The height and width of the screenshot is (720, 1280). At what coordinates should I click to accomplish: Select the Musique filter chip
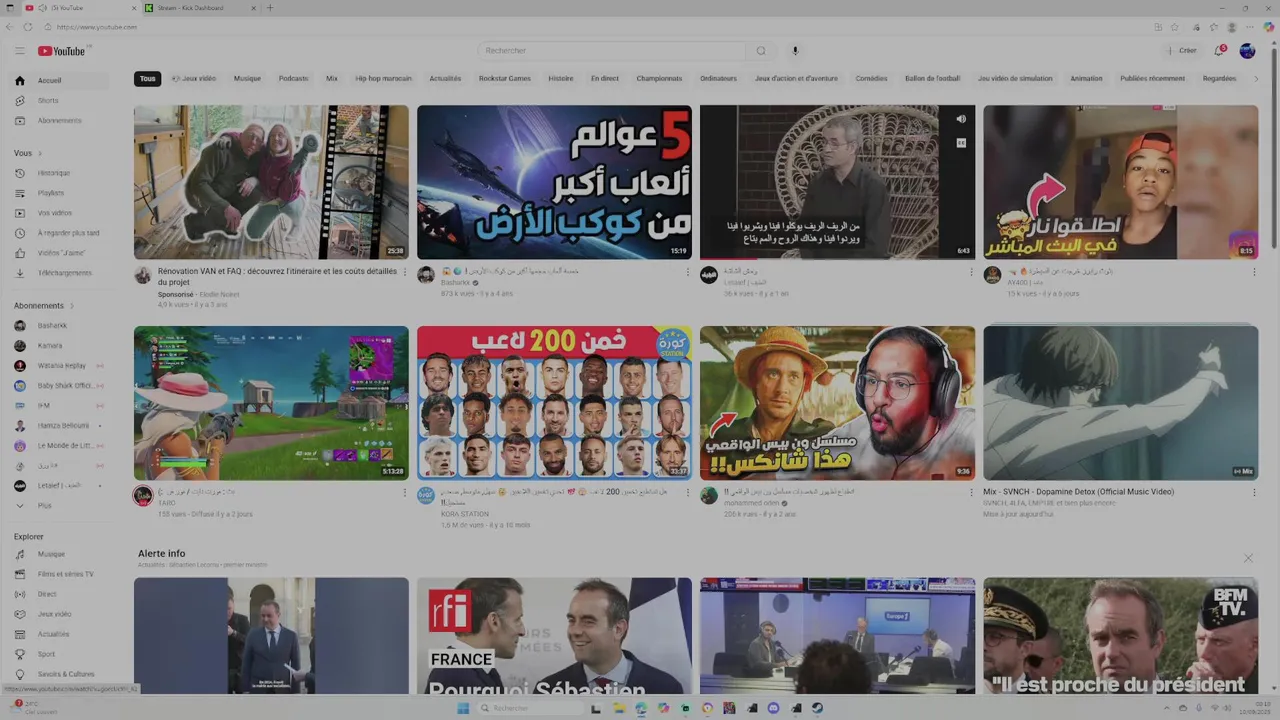247,78
